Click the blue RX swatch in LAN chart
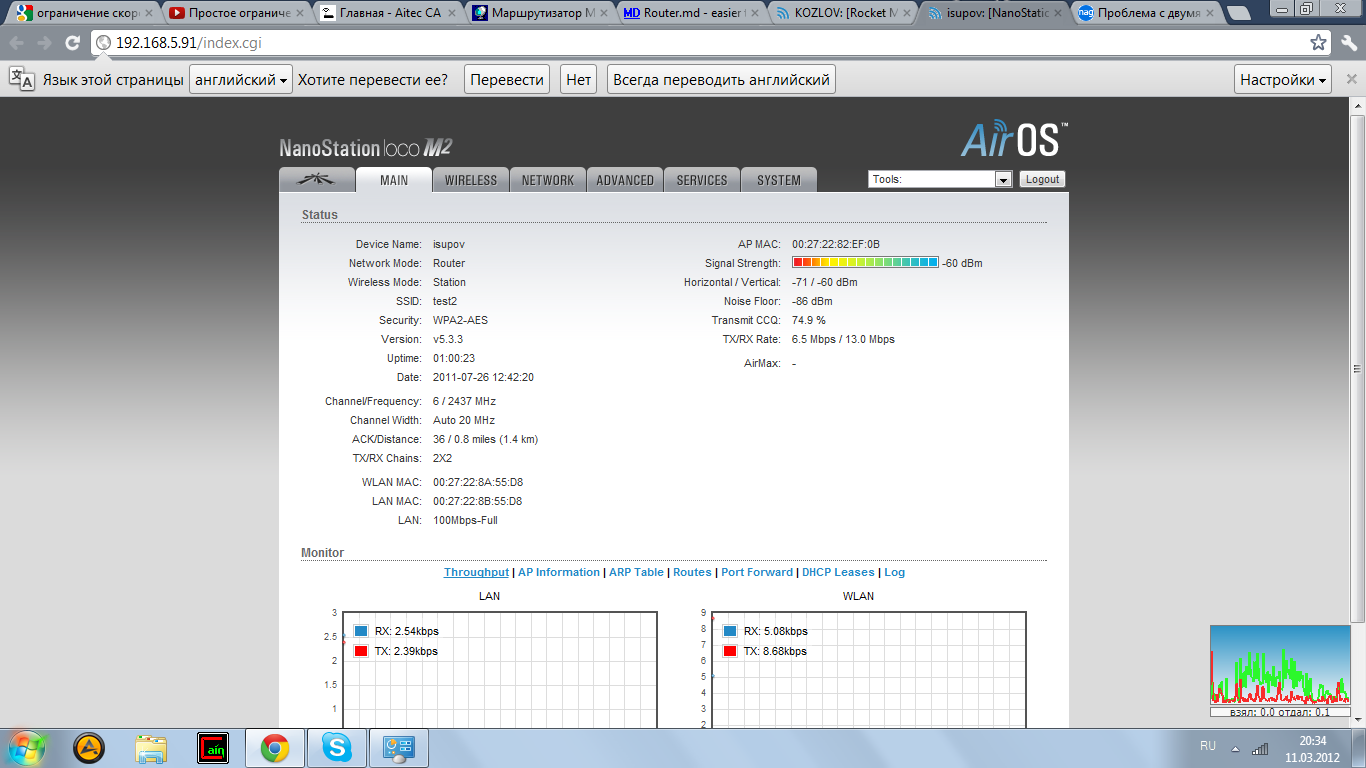 (x=361, y=631)
